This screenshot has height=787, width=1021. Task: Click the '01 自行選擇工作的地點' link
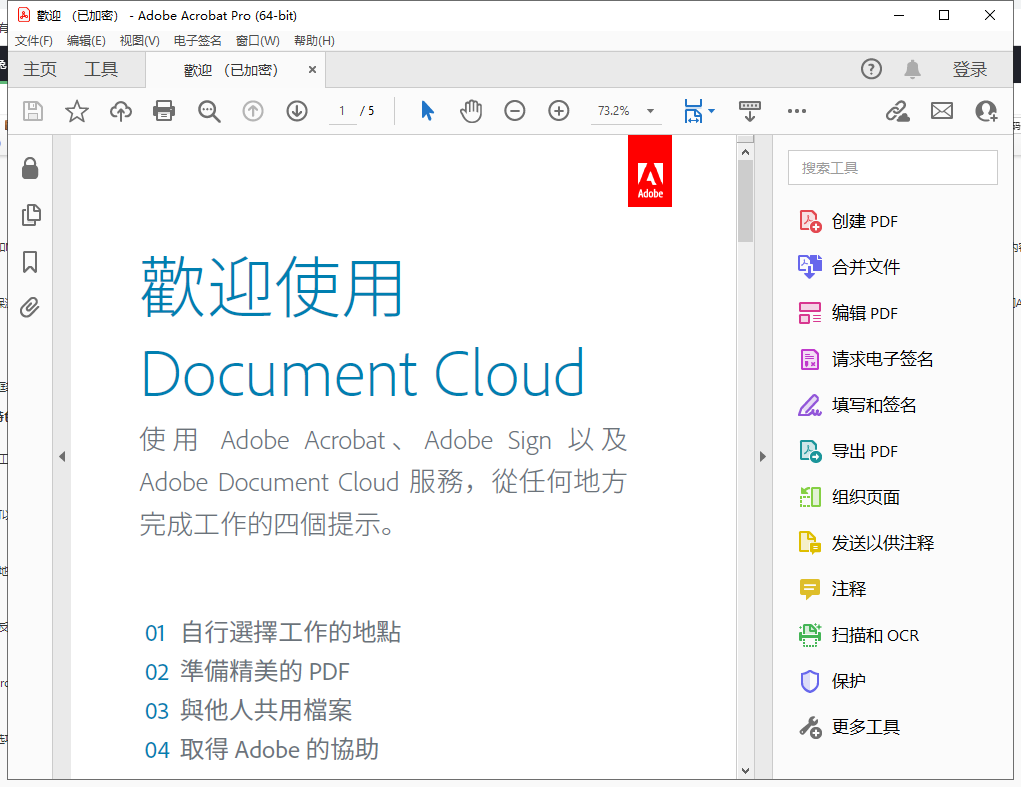click(x=273, y=632)
